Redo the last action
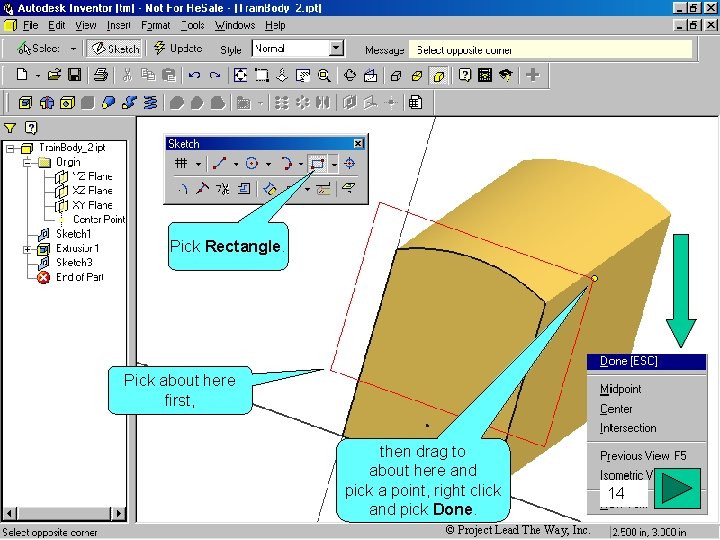Screen dimensions: 720x540 pyautogui.click(x=215, y=75)
